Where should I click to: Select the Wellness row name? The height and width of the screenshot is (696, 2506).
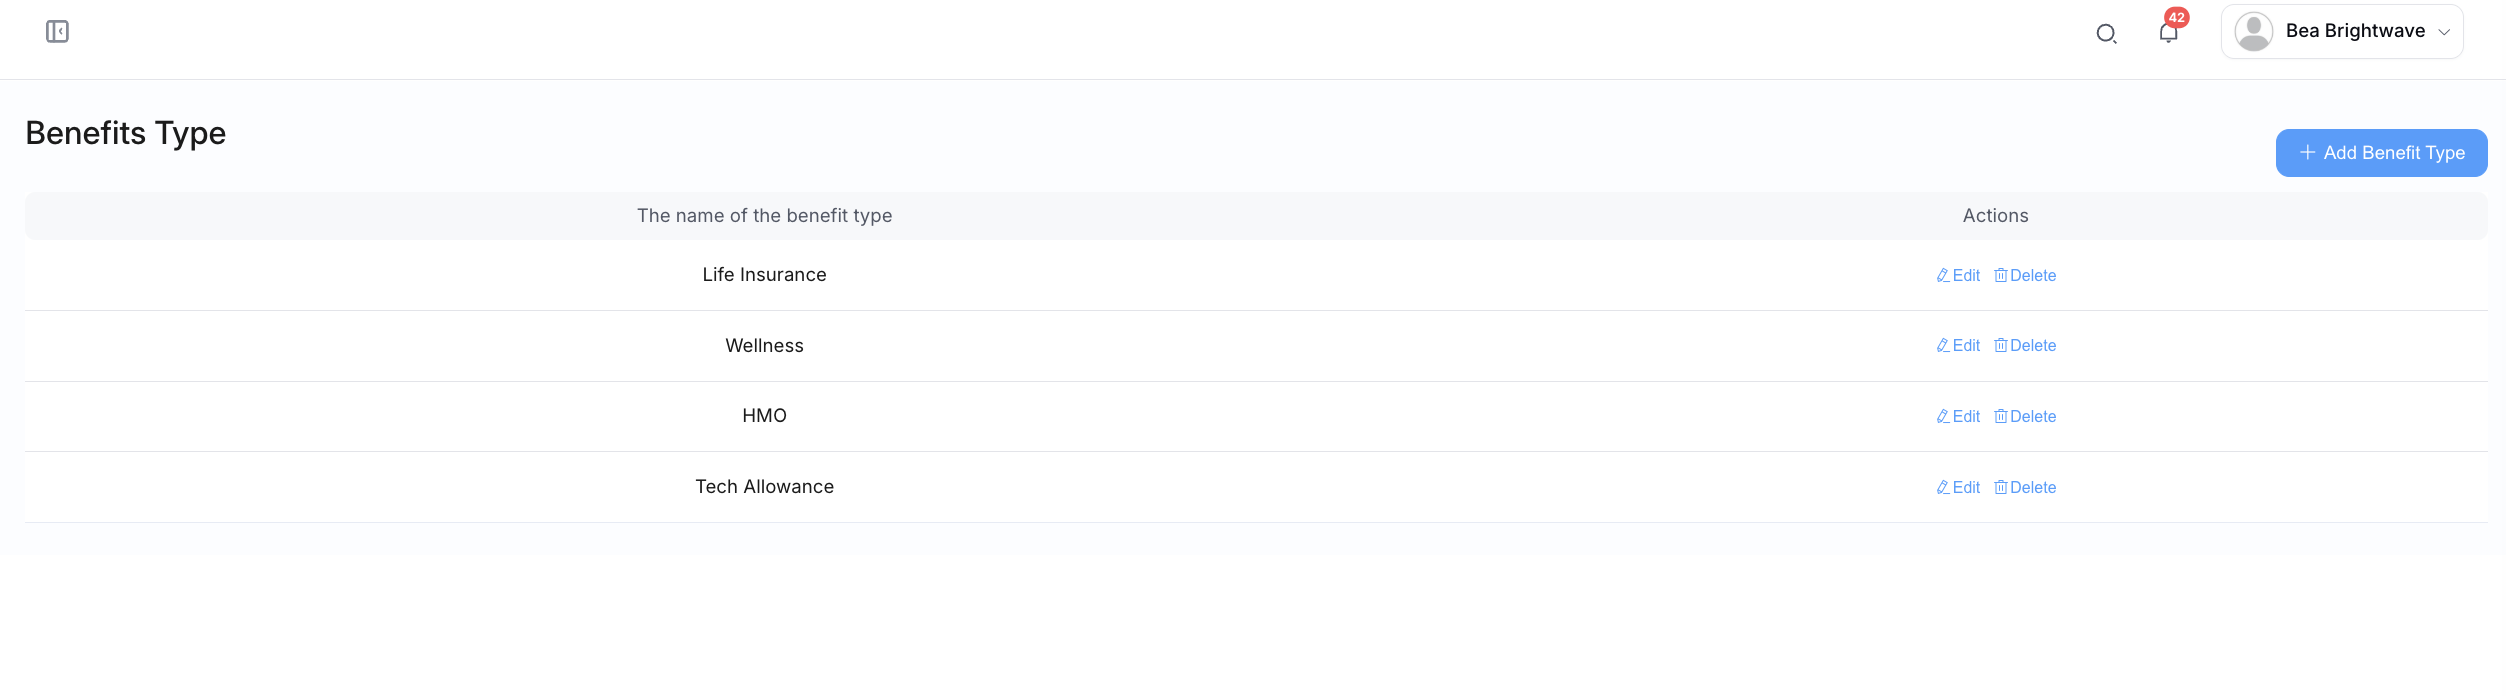tap(764, 346)
